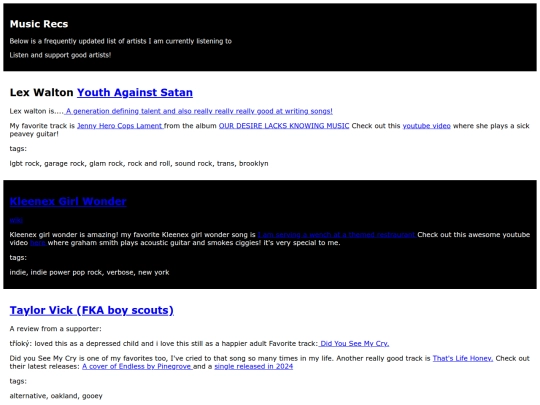Click the 'A generation defining talent' link
The width and height of the screenshot is (540, 405).
198,111
